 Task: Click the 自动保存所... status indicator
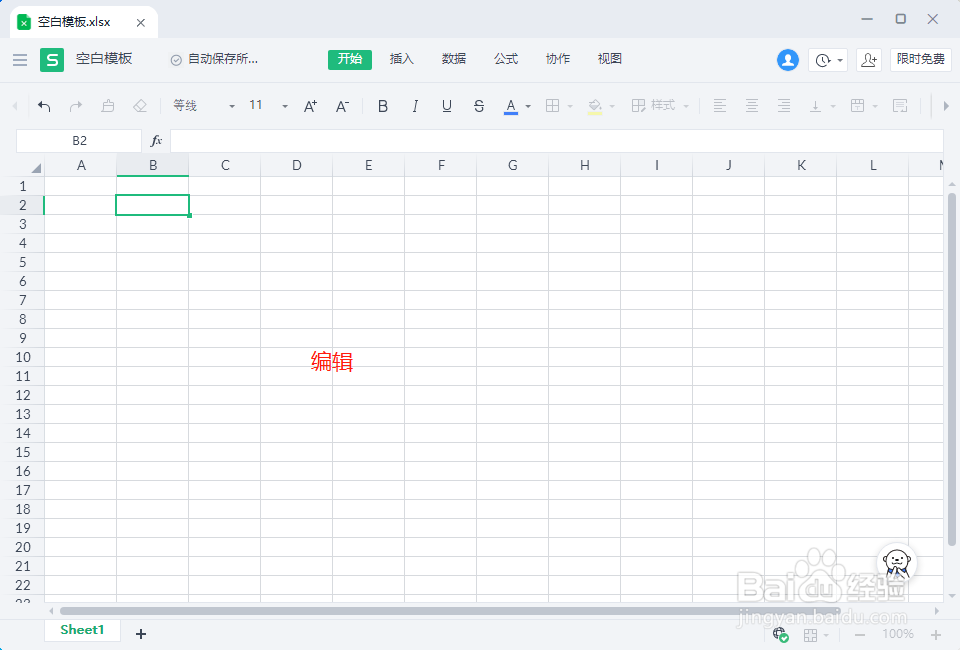pyautogui.click(x=214, y=59)
